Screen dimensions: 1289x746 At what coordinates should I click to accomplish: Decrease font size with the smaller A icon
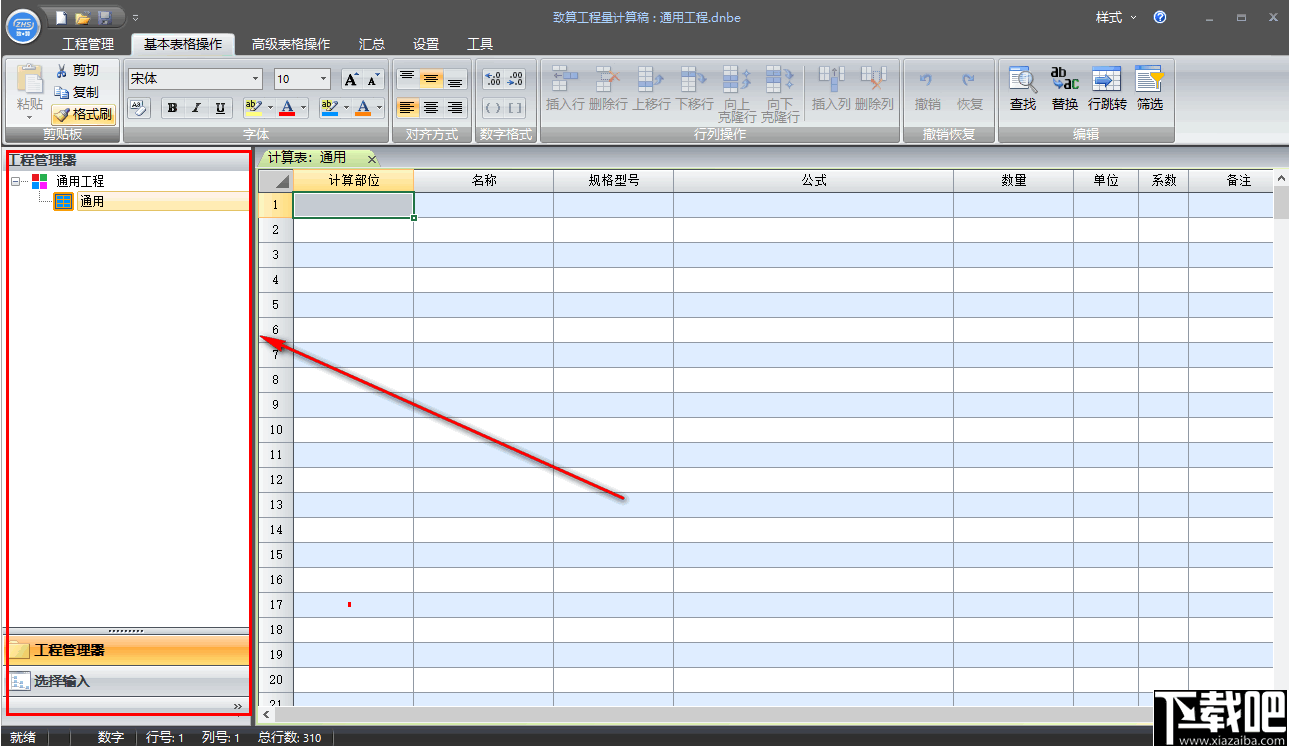[372, 79]
